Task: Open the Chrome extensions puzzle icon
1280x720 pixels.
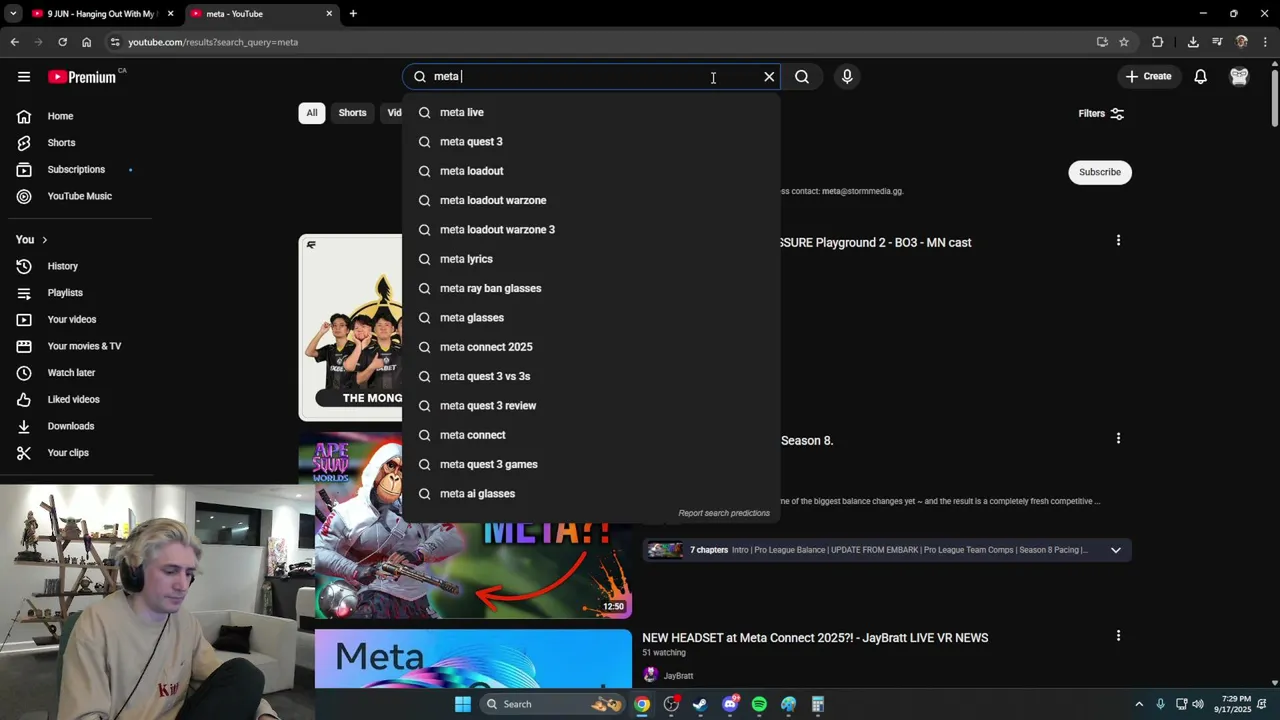Action: point(1158,42)
